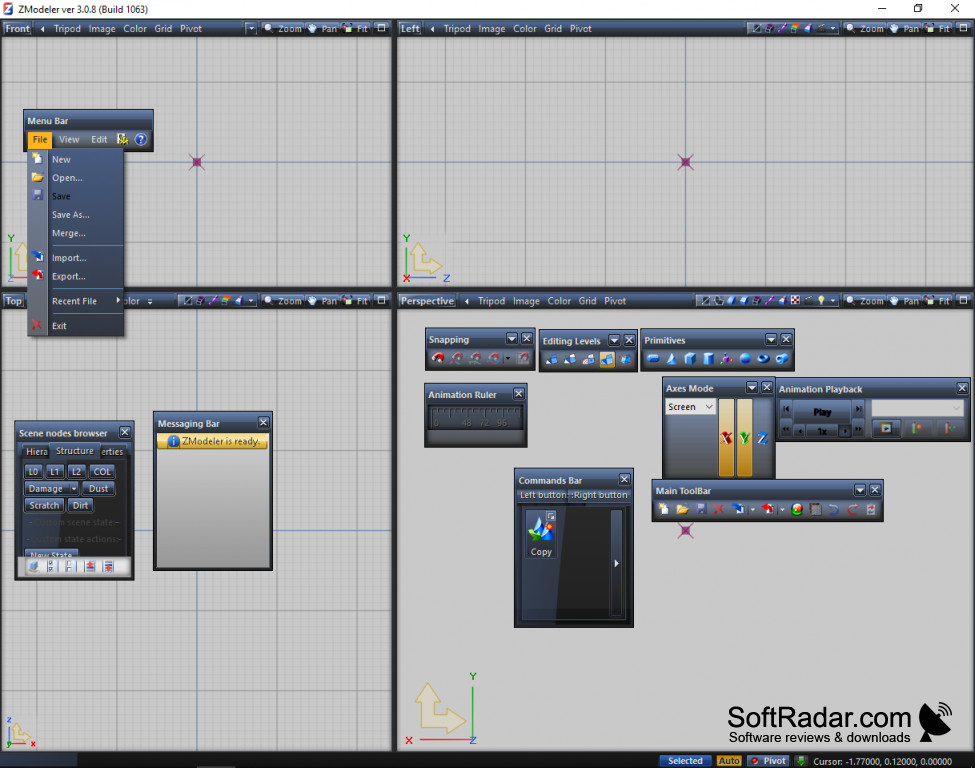This screenshot has width=975, height=768.
Task: Click Undo arrow in Main ToolBar
Action: [834, 509]
